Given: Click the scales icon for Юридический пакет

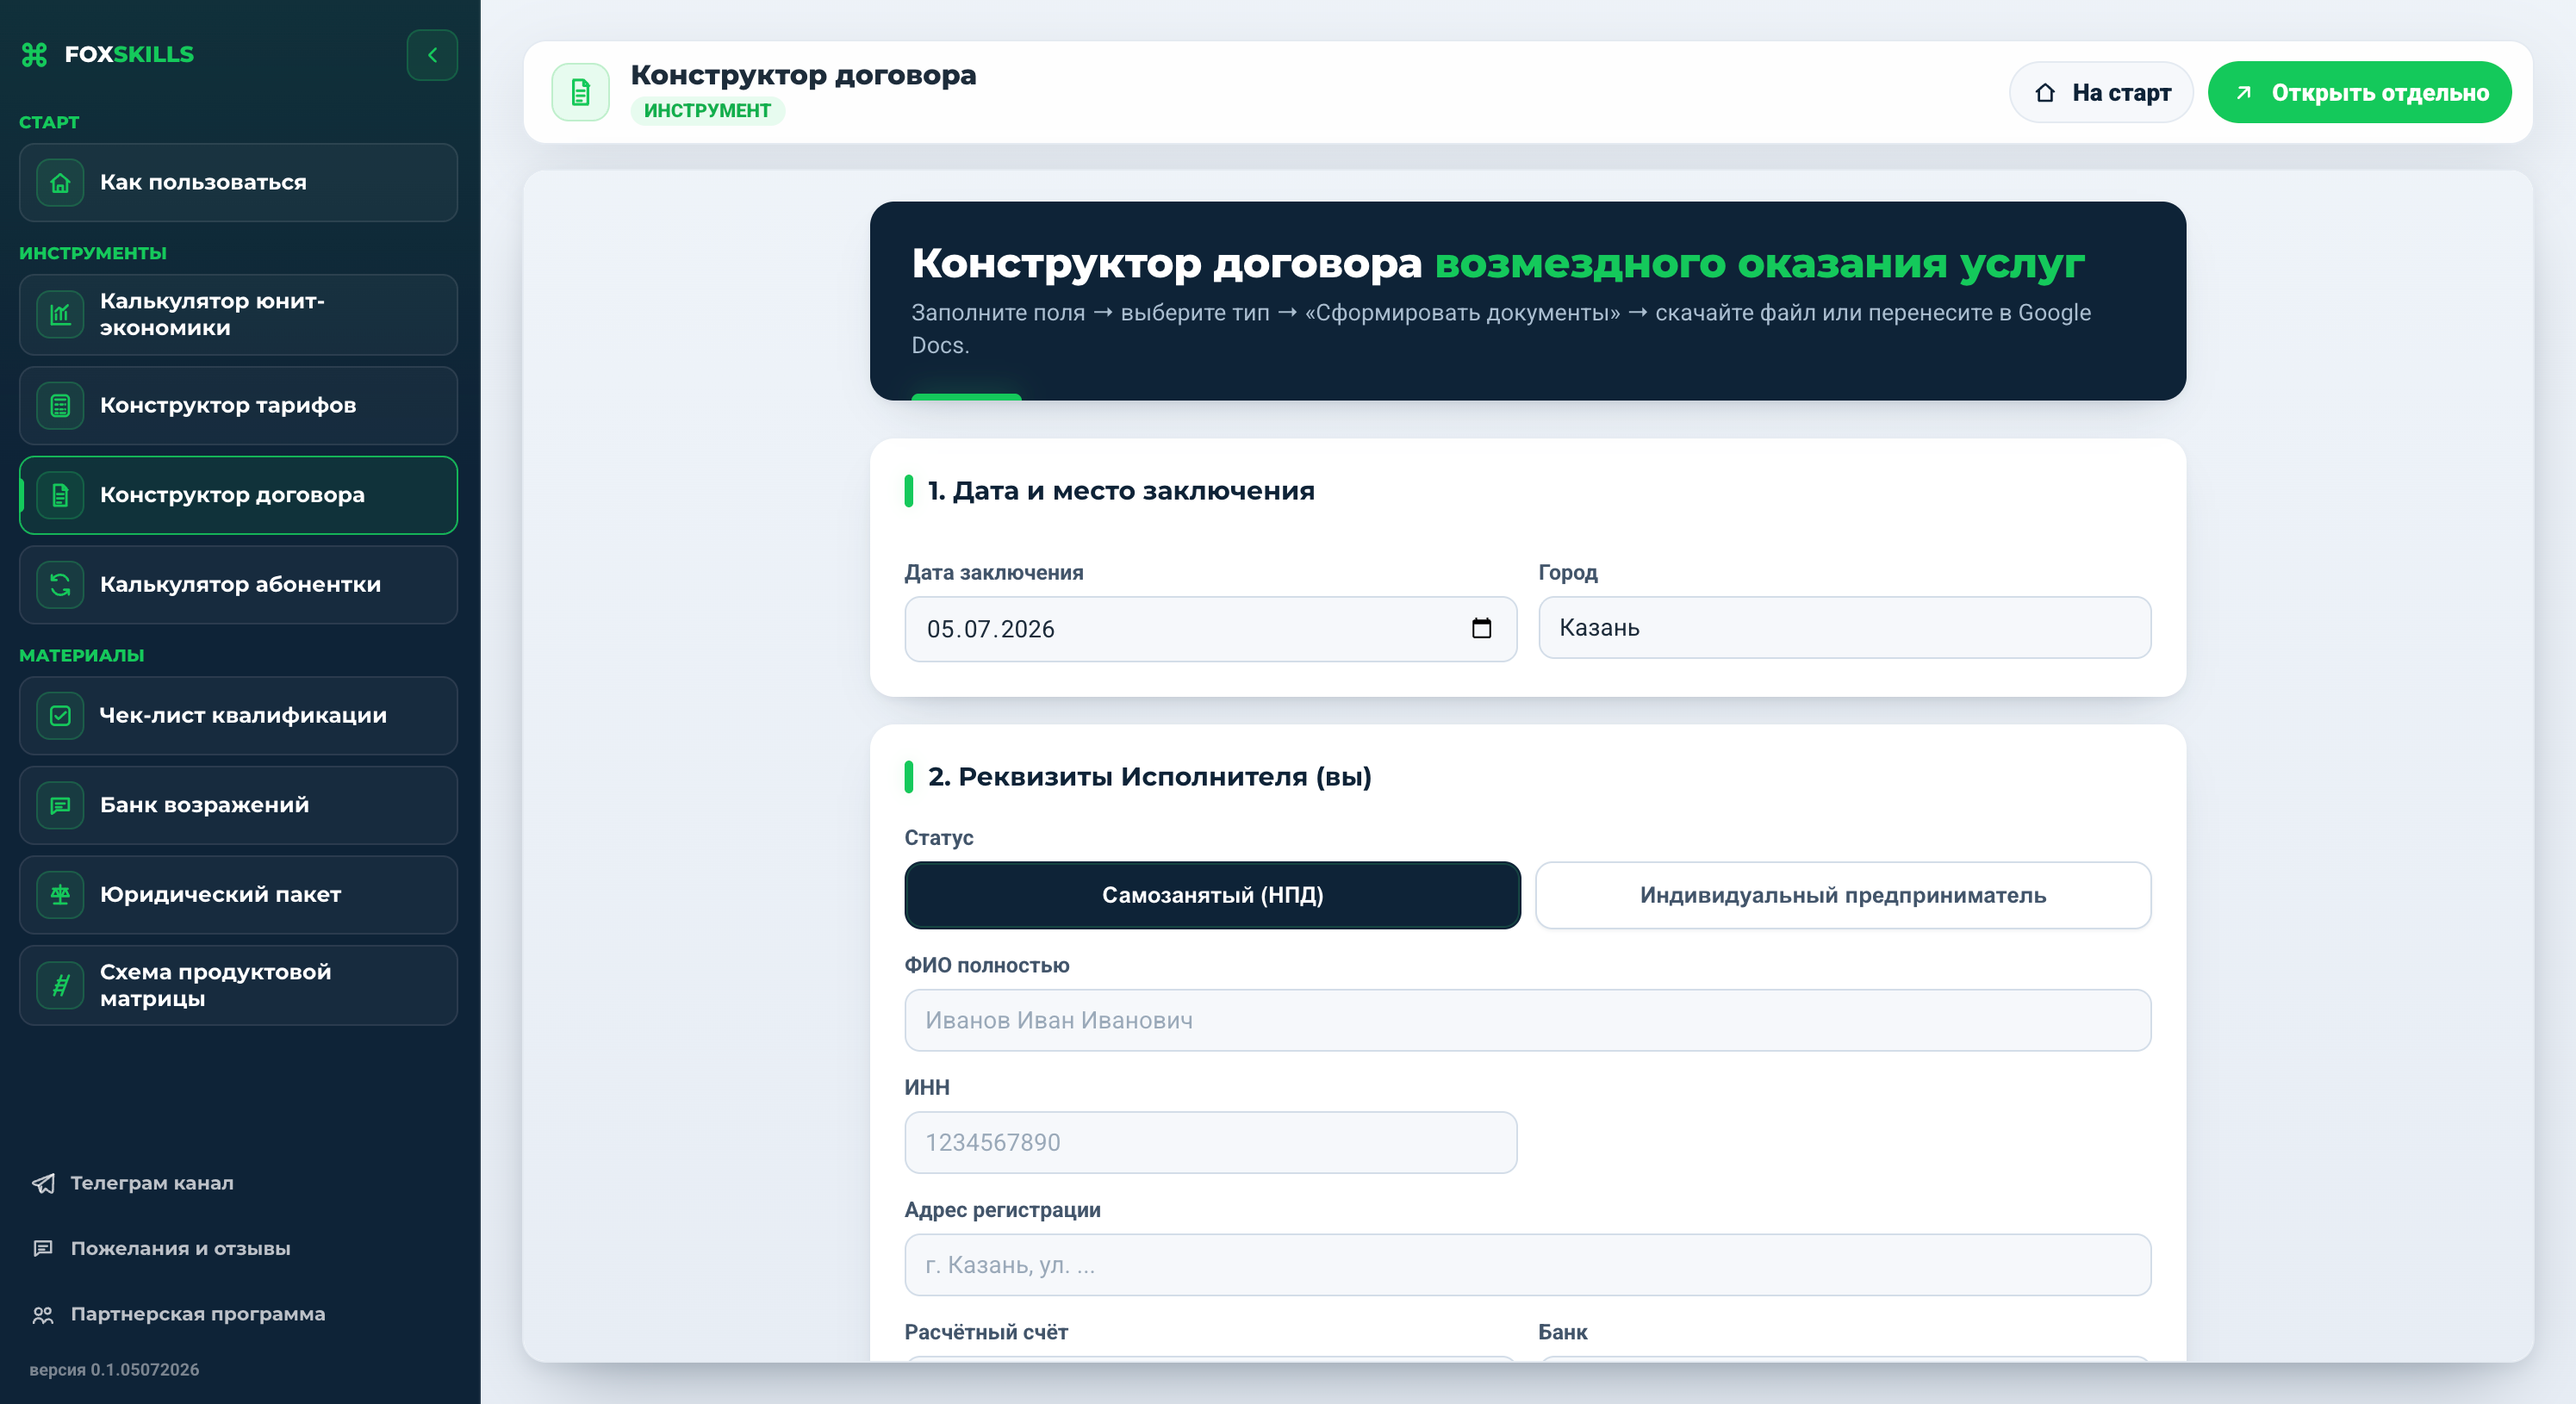Looking at the screenshot, I should point(60,894).
